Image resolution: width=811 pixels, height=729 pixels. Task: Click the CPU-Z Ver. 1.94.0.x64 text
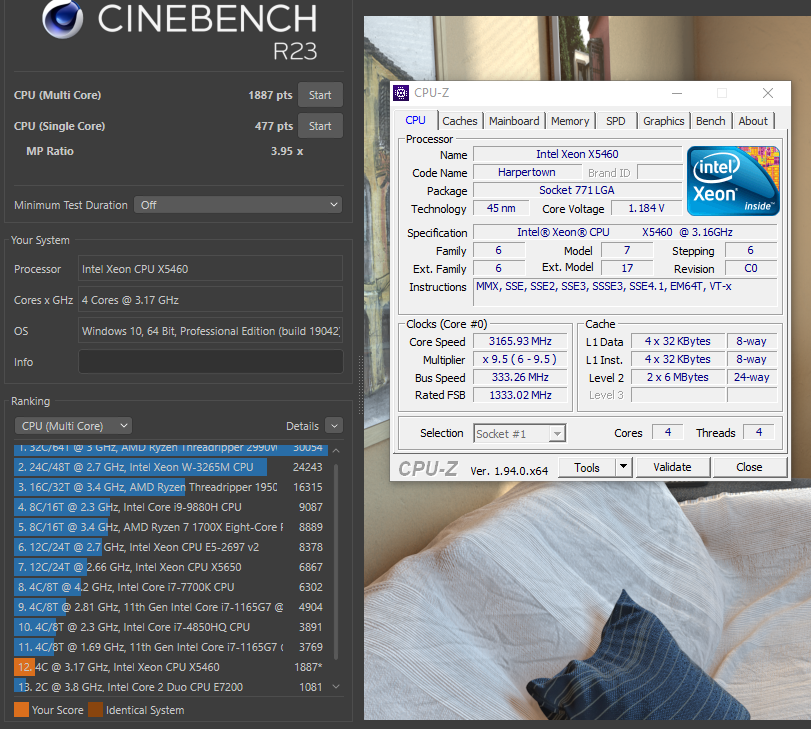(x=509, y=471)
